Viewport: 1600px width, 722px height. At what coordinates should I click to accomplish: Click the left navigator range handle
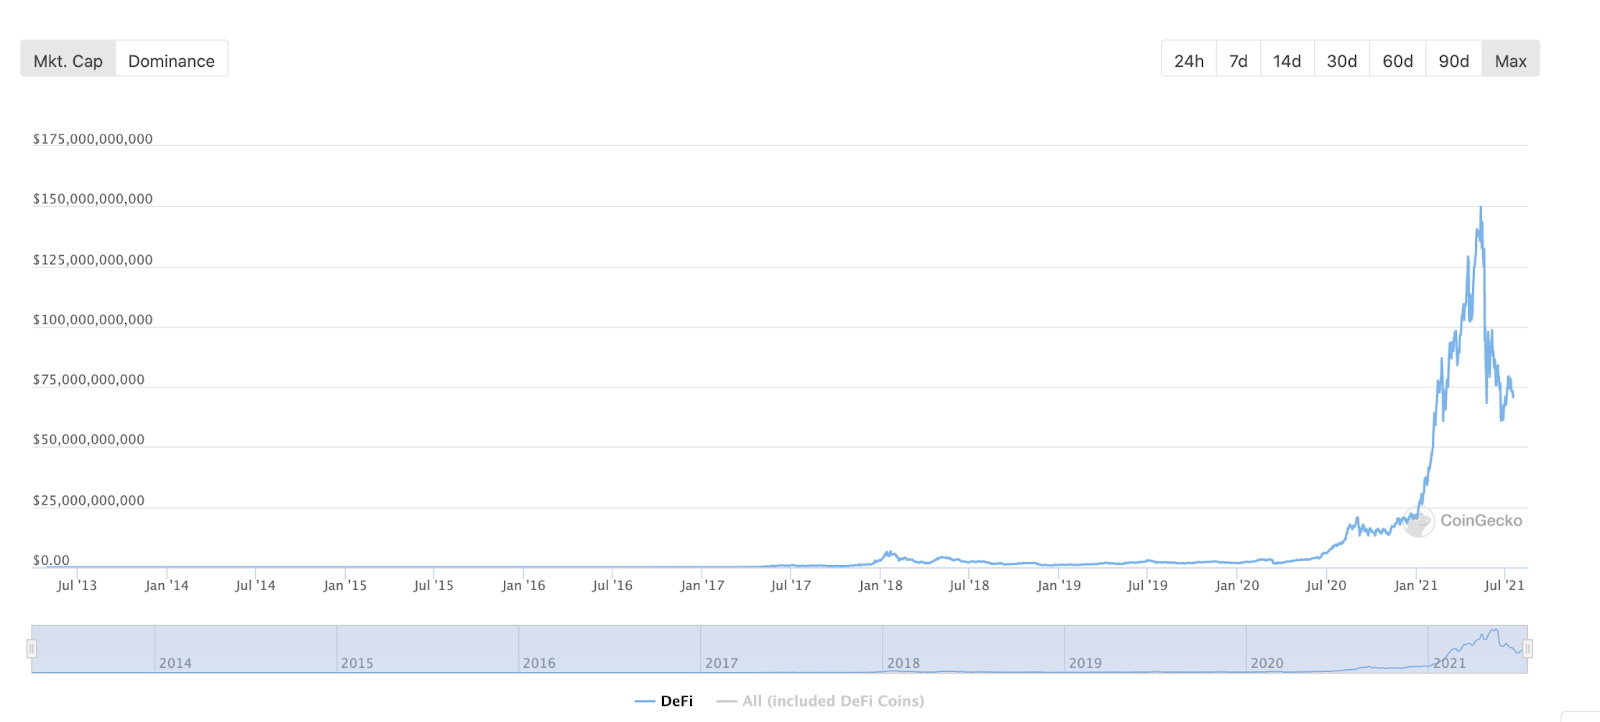point(31,649)
